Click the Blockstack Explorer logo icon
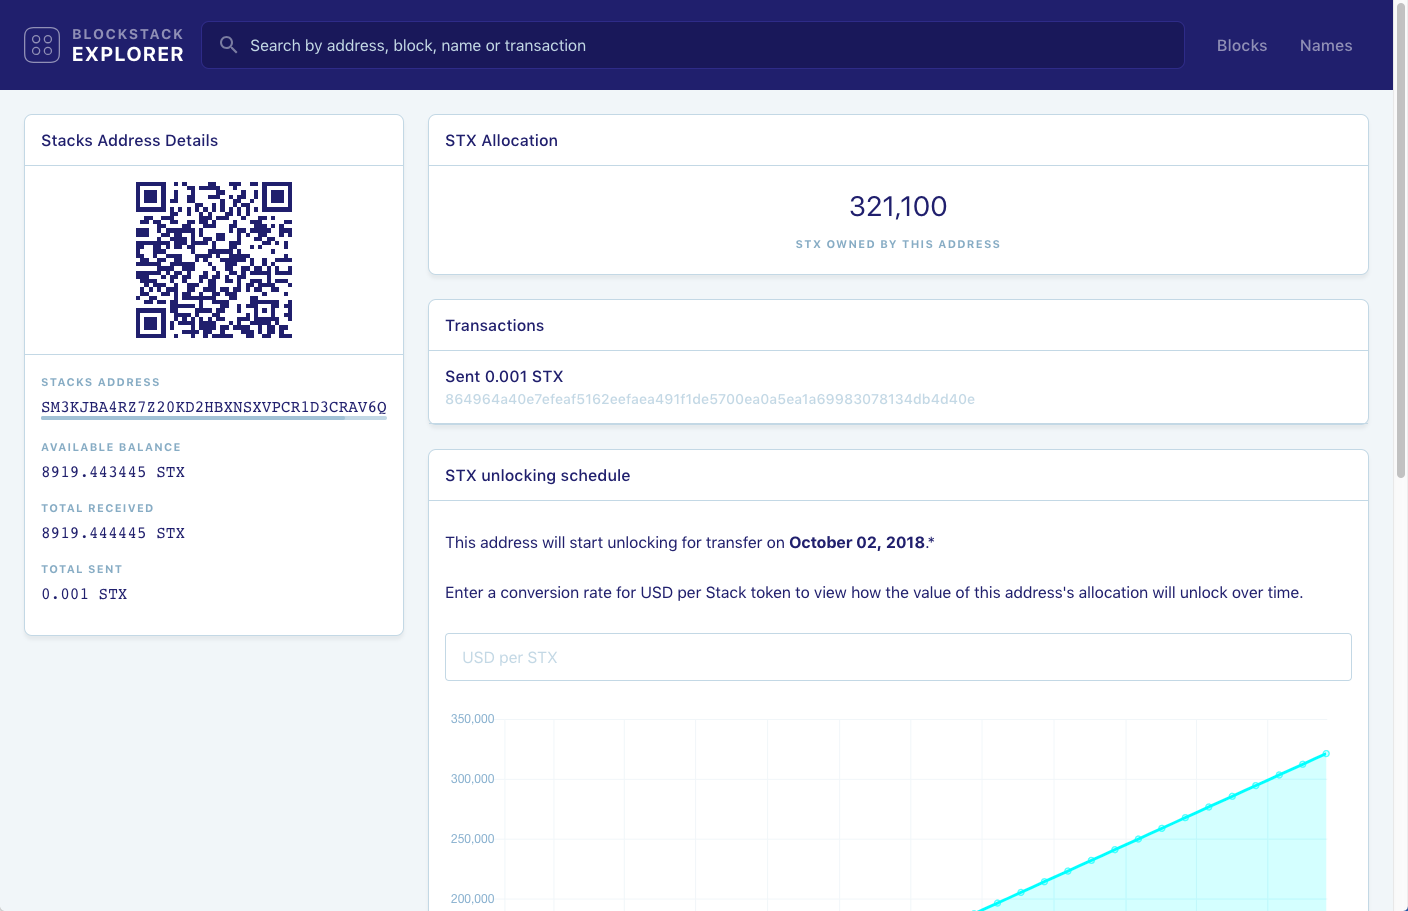Viewport: 1408px width, 911px height. (x=42, y=45)
